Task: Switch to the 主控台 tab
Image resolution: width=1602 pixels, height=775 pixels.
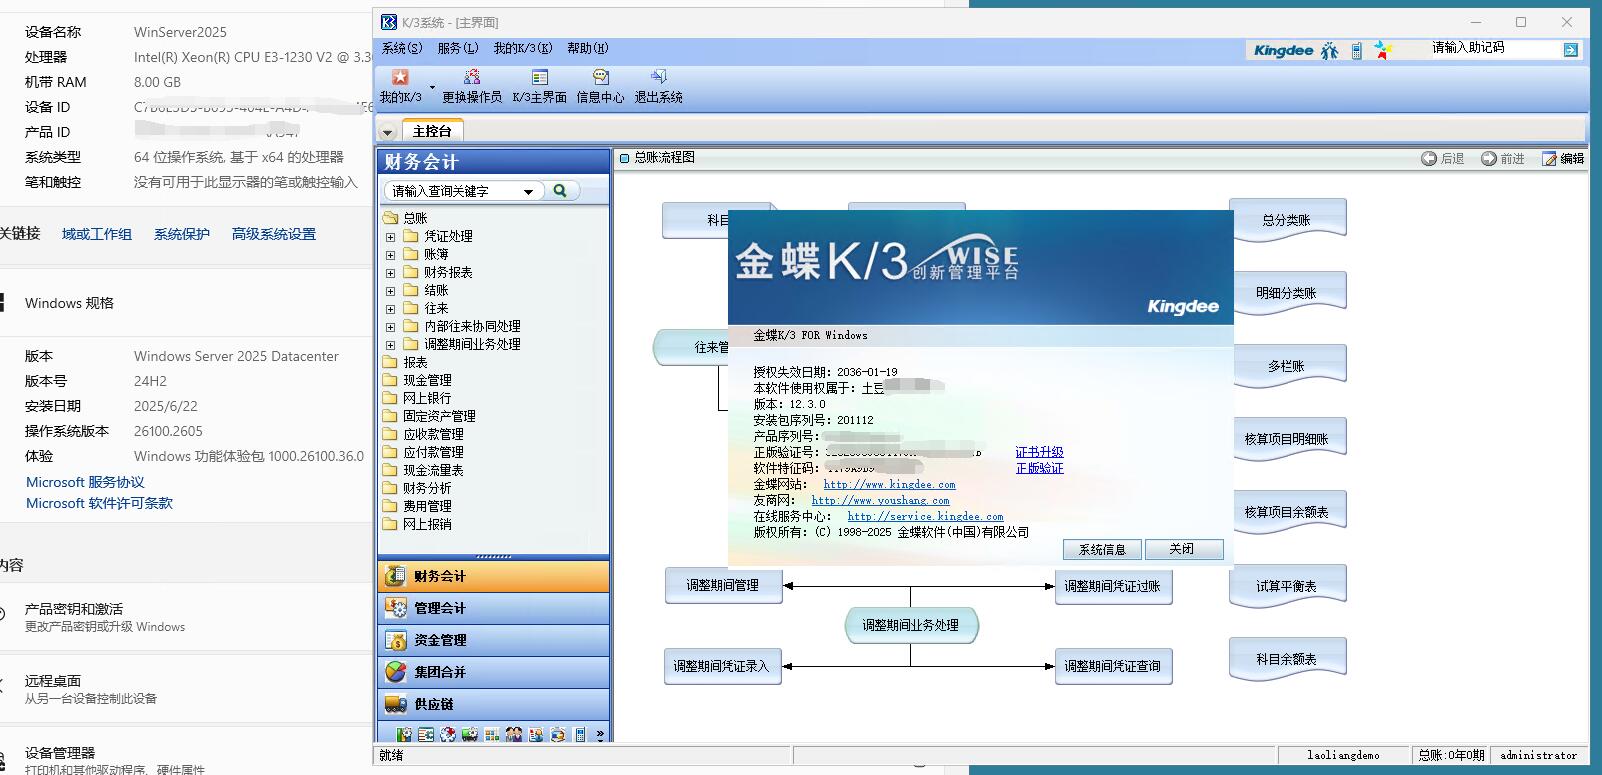Action: (x=432, y=131)
